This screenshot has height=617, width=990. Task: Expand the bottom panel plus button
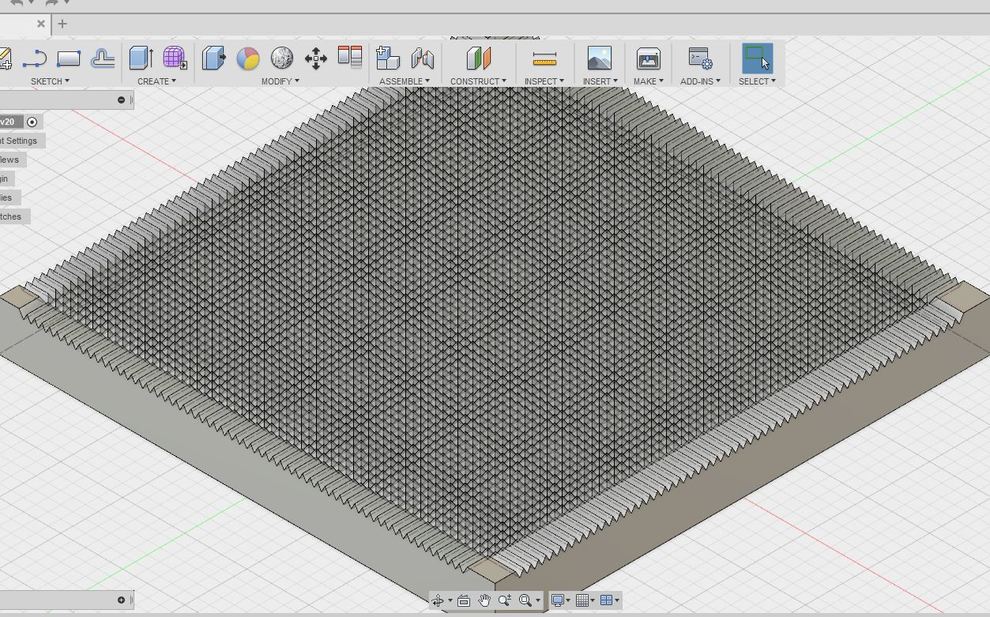coord(121,600)
